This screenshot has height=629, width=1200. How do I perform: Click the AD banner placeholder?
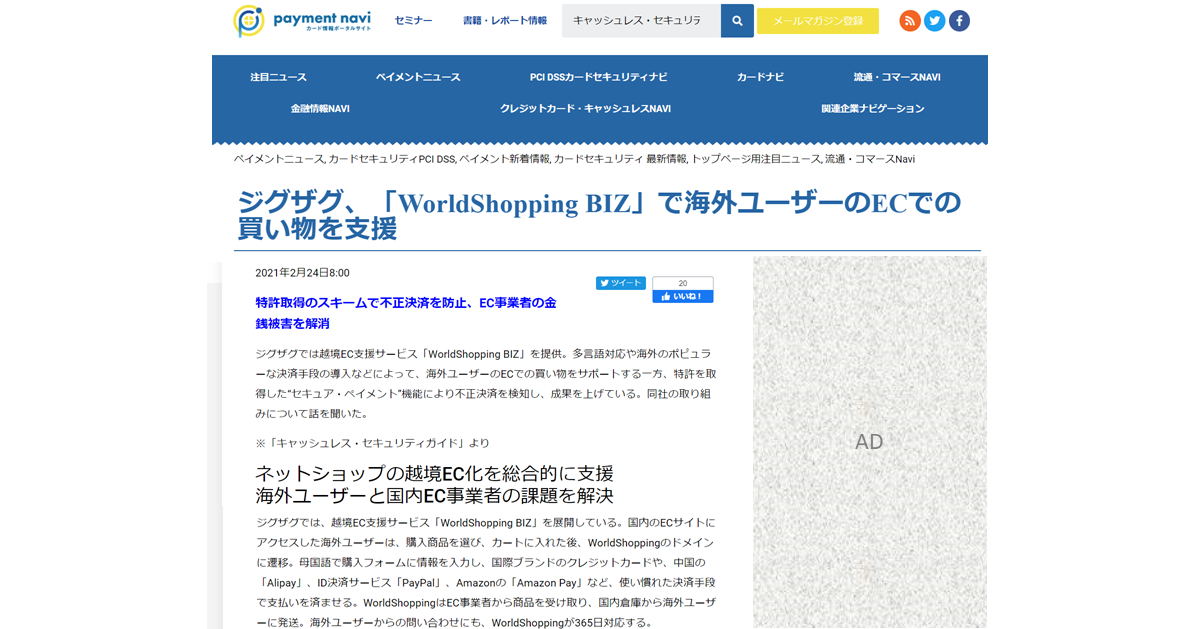click(869, 442)
